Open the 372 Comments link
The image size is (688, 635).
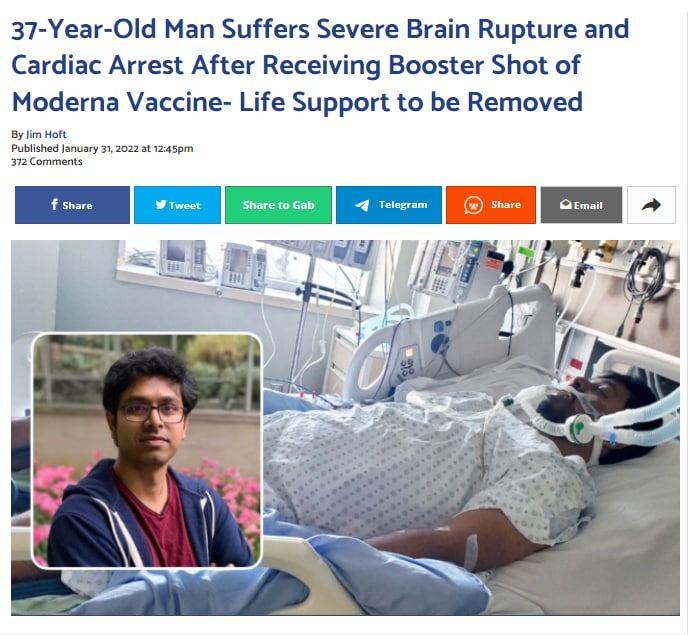pyautogui.click(x=47, y=161)
